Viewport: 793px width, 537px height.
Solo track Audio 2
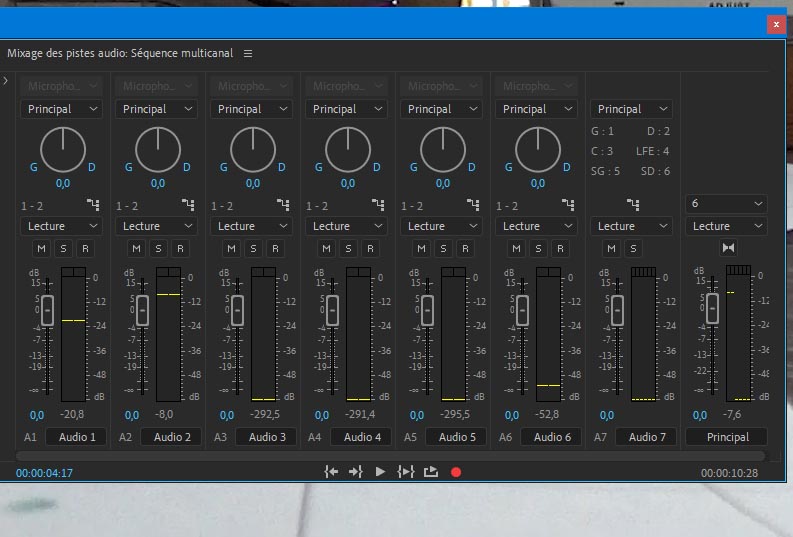(x=158, y=248)
